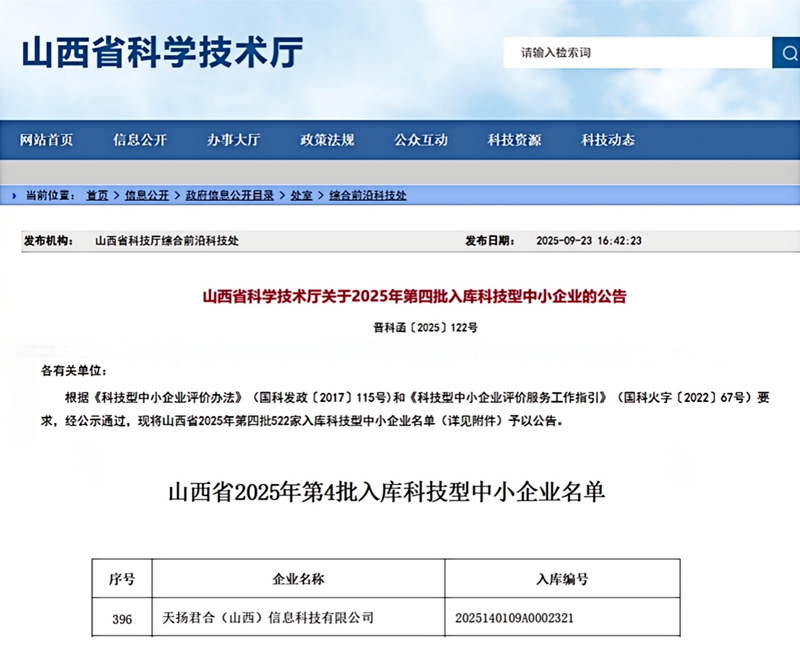Navigate to 科技资源 in the menu
The image size is (800, 654).
[514, 140]
